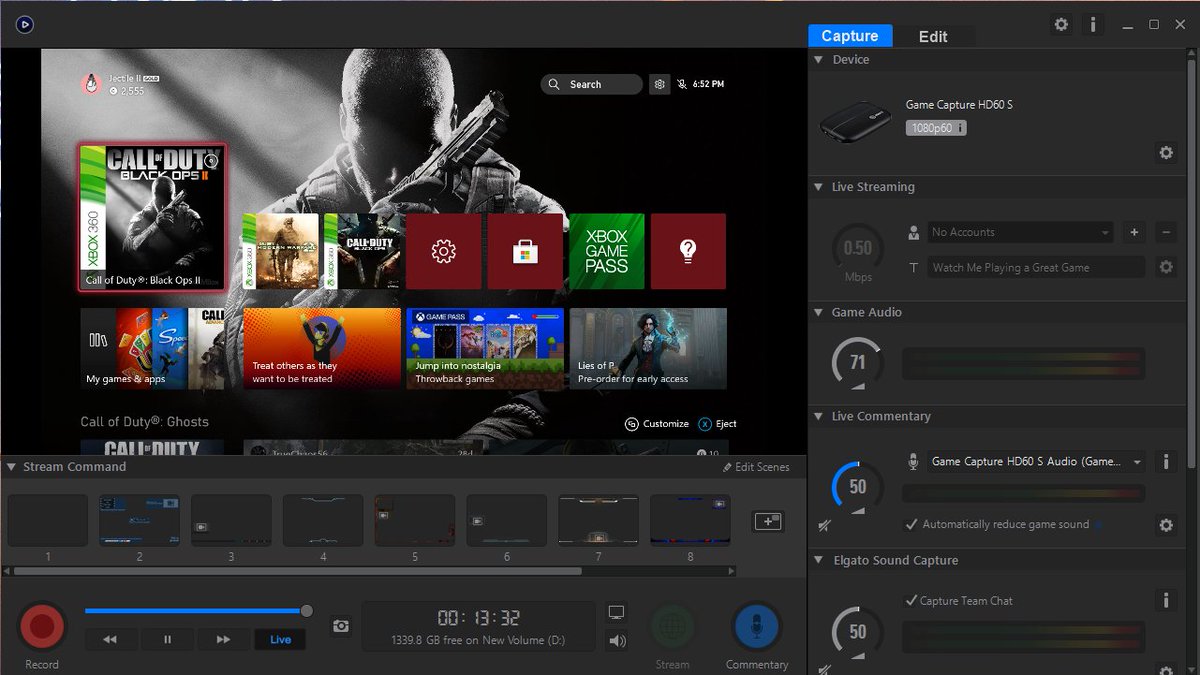Collapse the Device section
The width and height of the screenshot is (1200, 675).
(817, 60)
